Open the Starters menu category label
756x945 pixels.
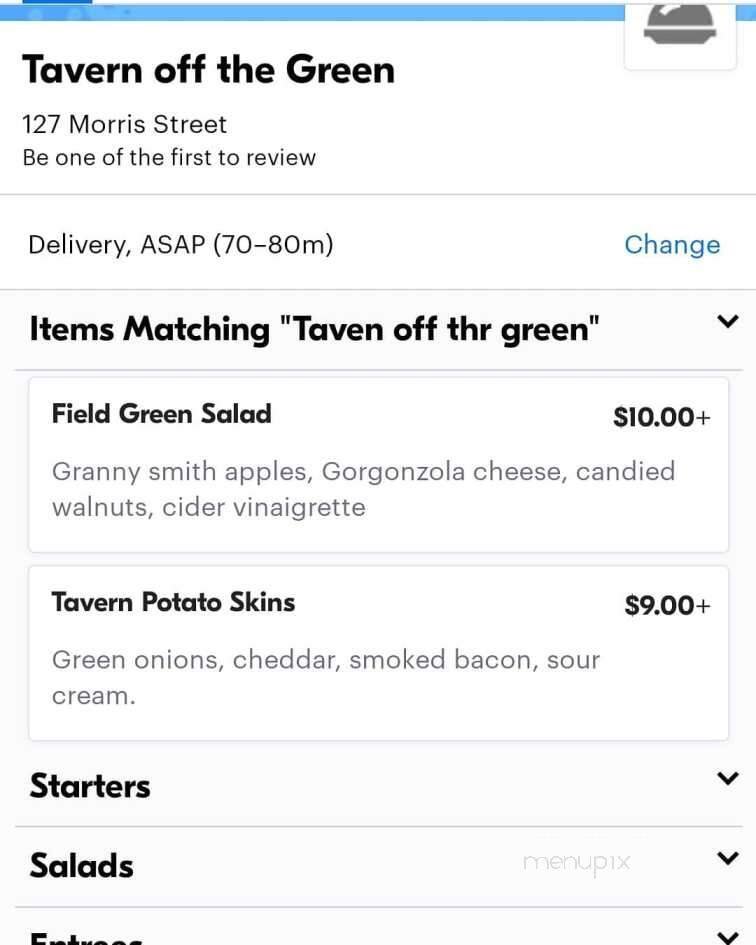[90, 786]
